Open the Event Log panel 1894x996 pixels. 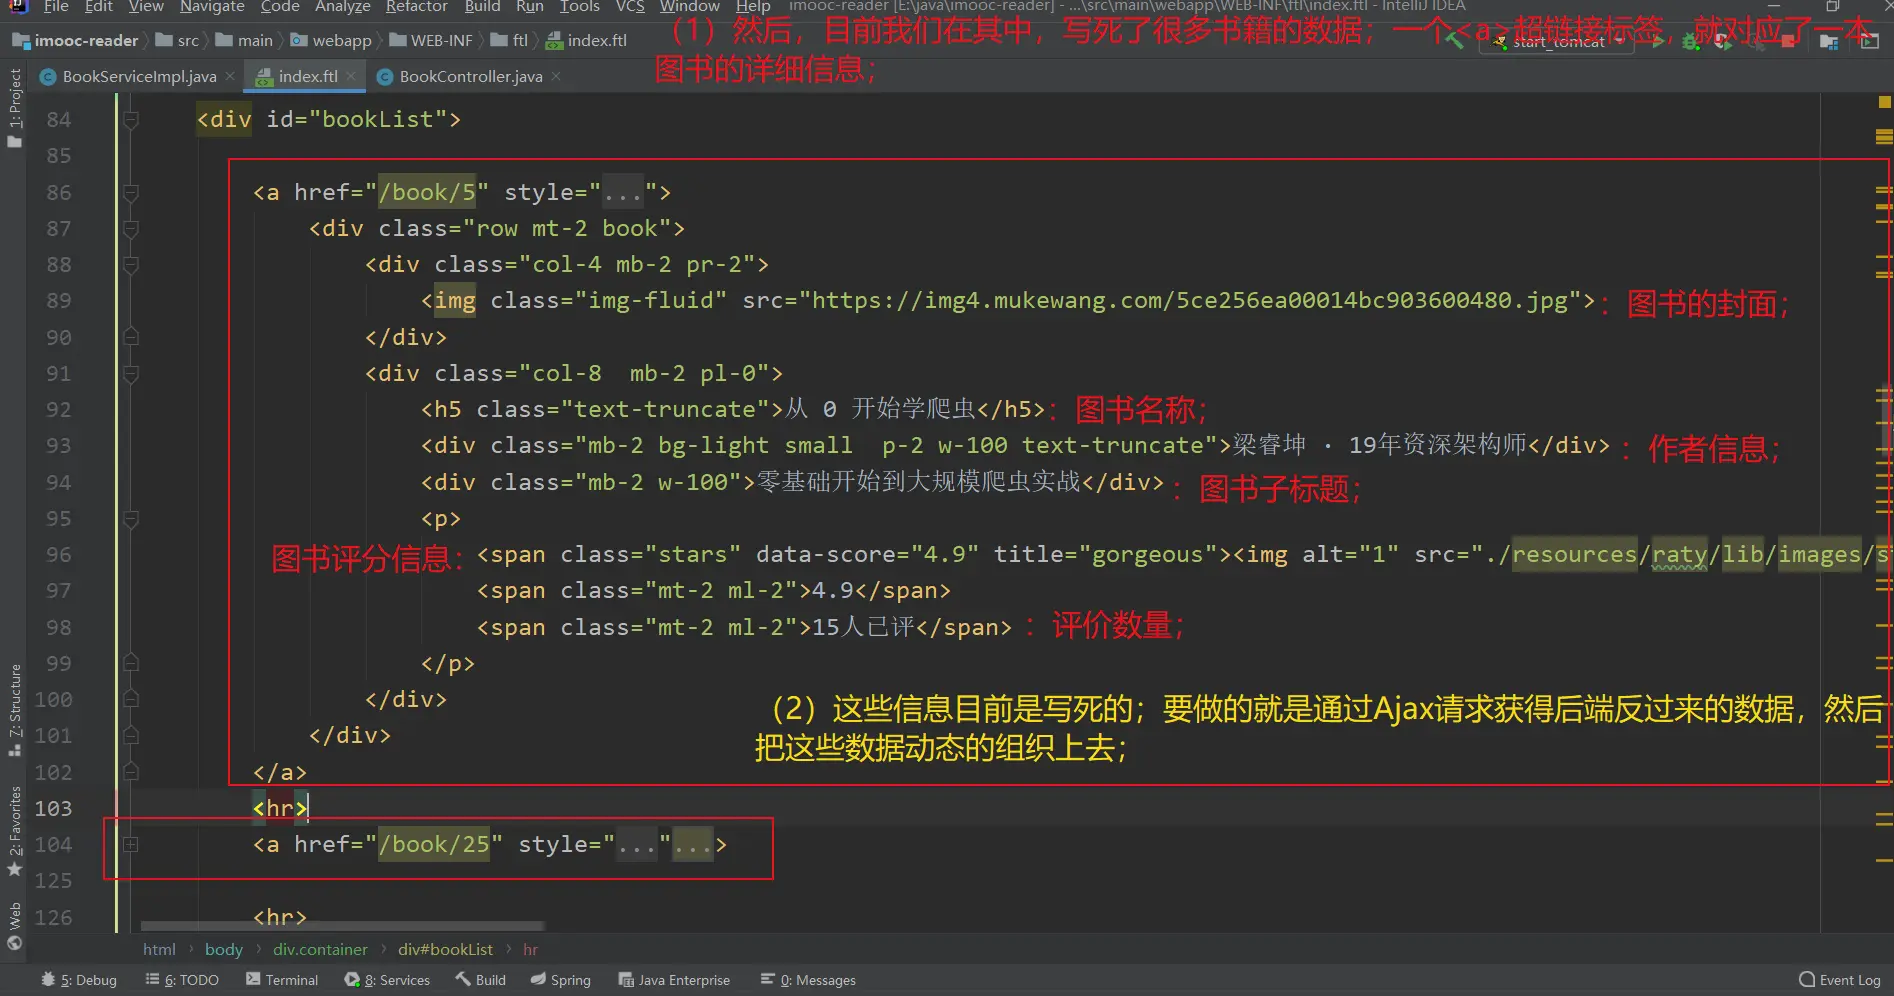click(1839, 980)
